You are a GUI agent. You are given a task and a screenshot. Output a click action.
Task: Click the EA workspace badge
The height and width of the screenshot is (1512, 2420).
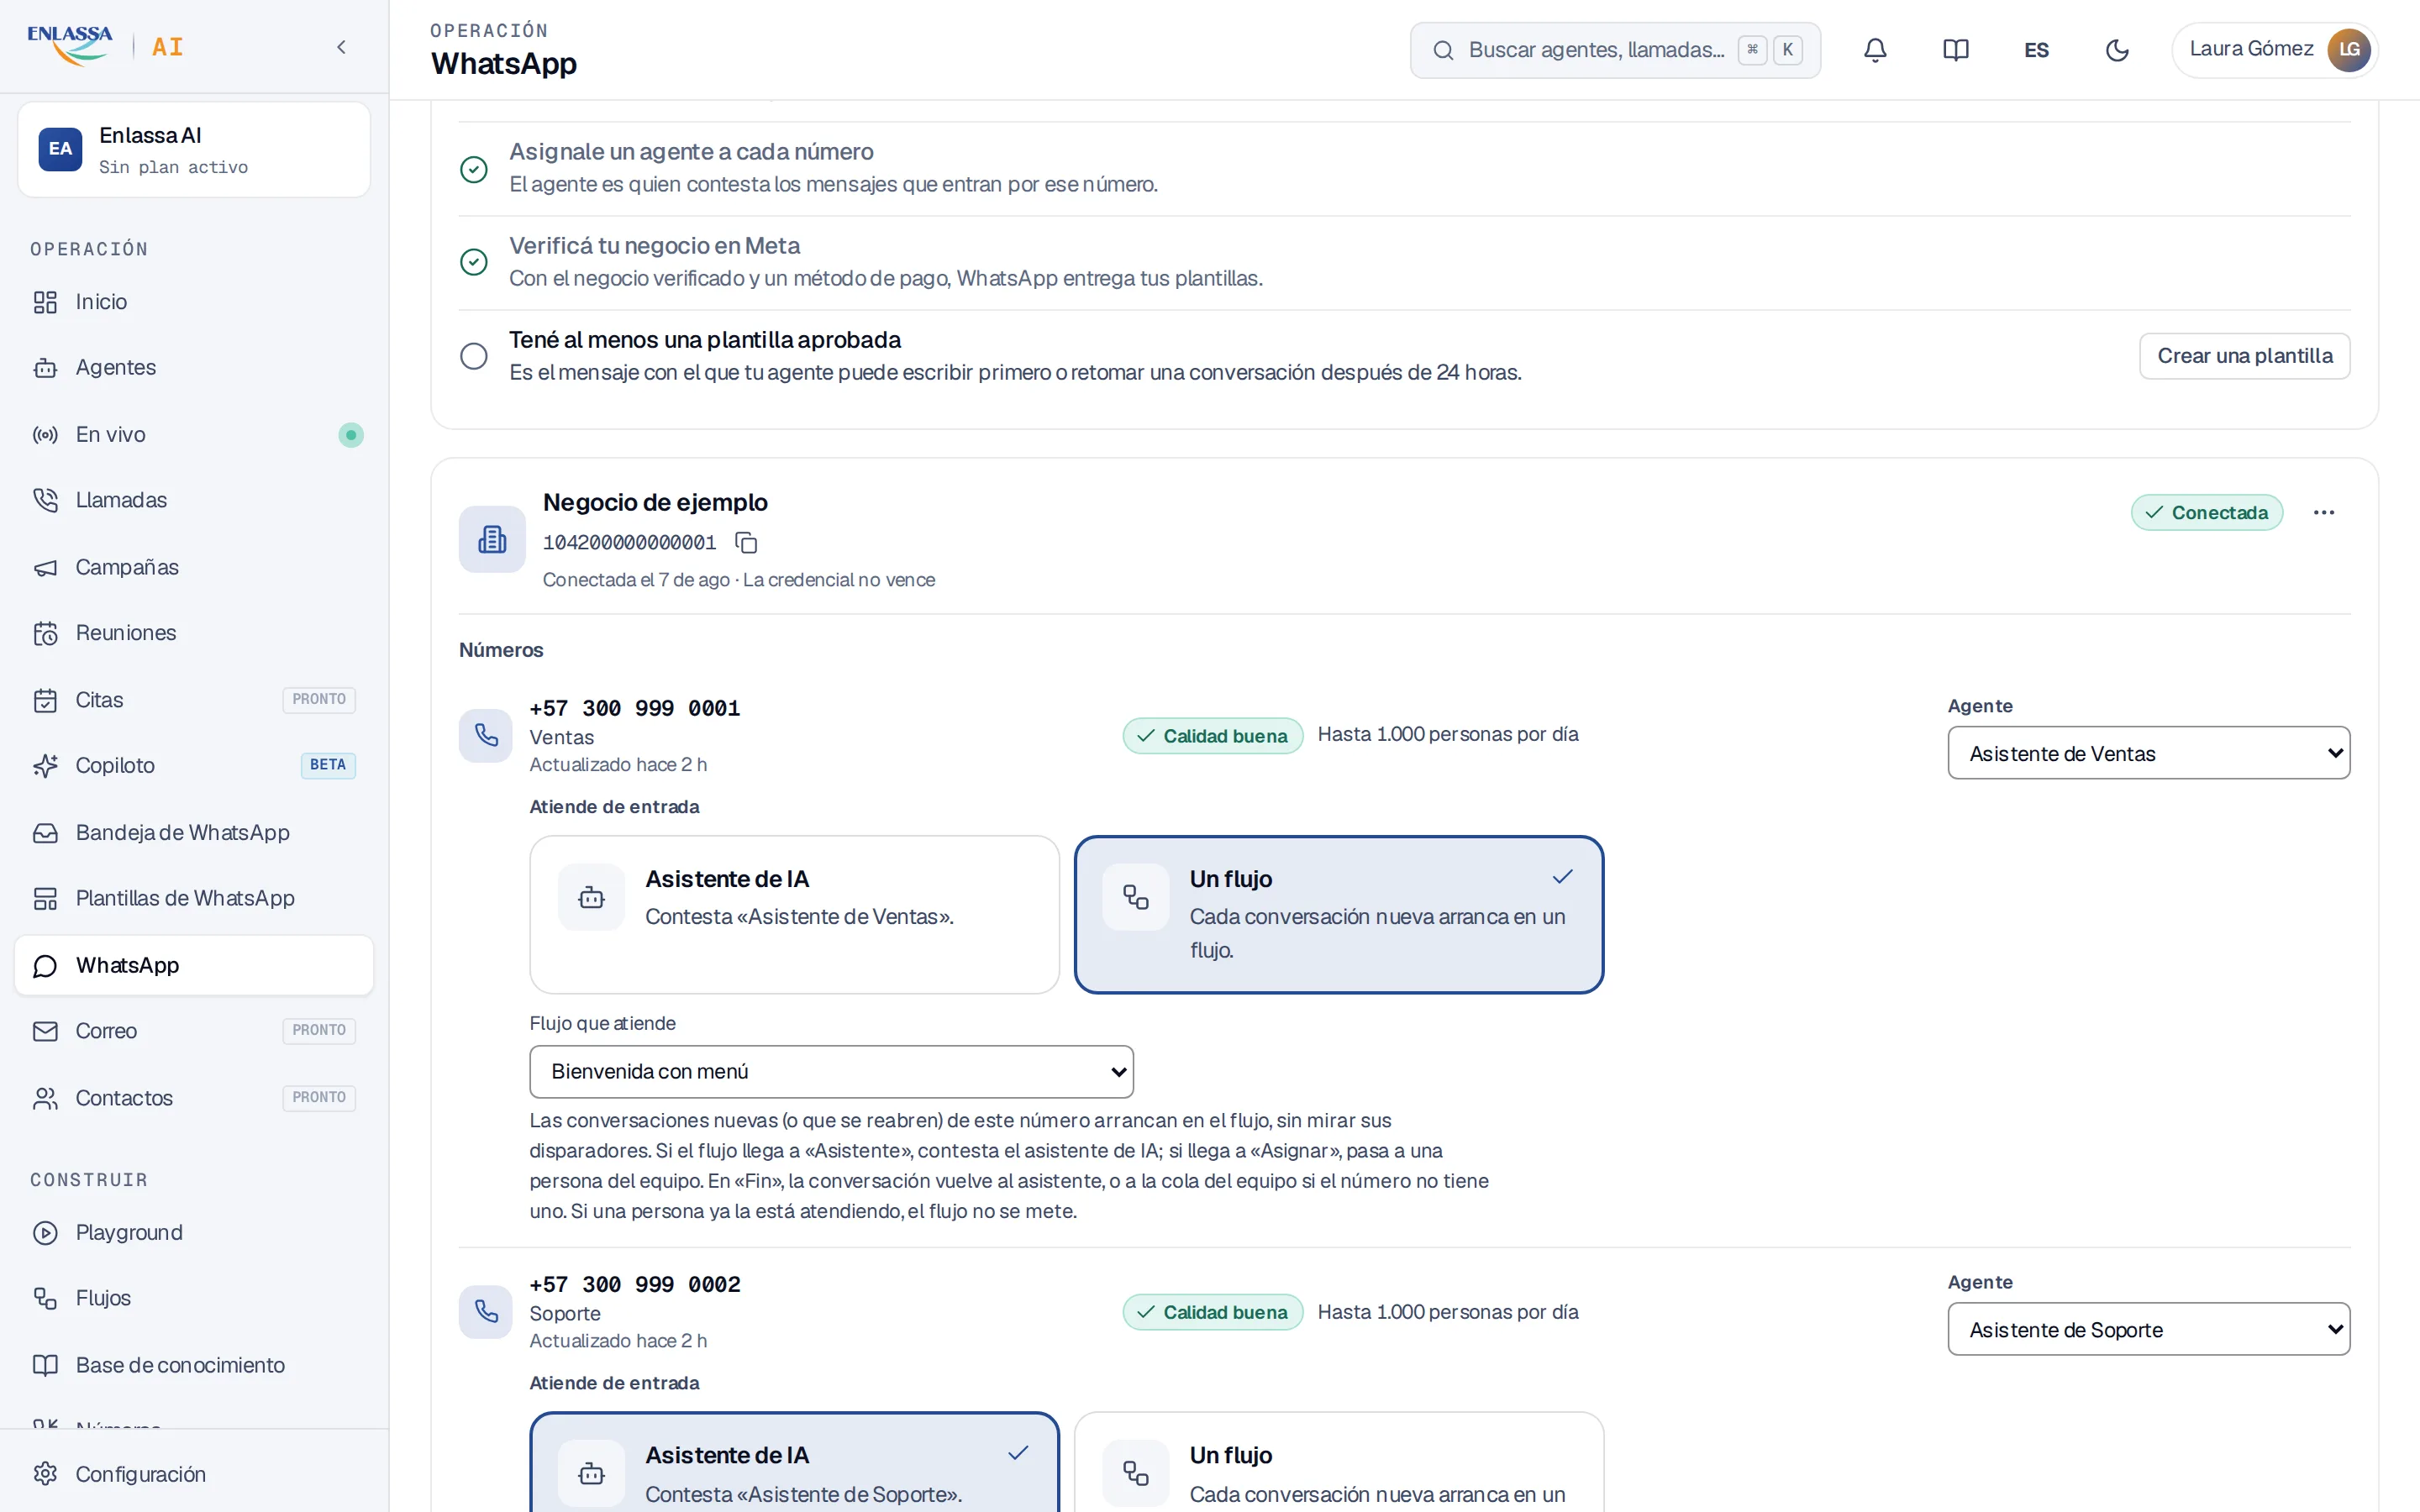pos(60,149)
